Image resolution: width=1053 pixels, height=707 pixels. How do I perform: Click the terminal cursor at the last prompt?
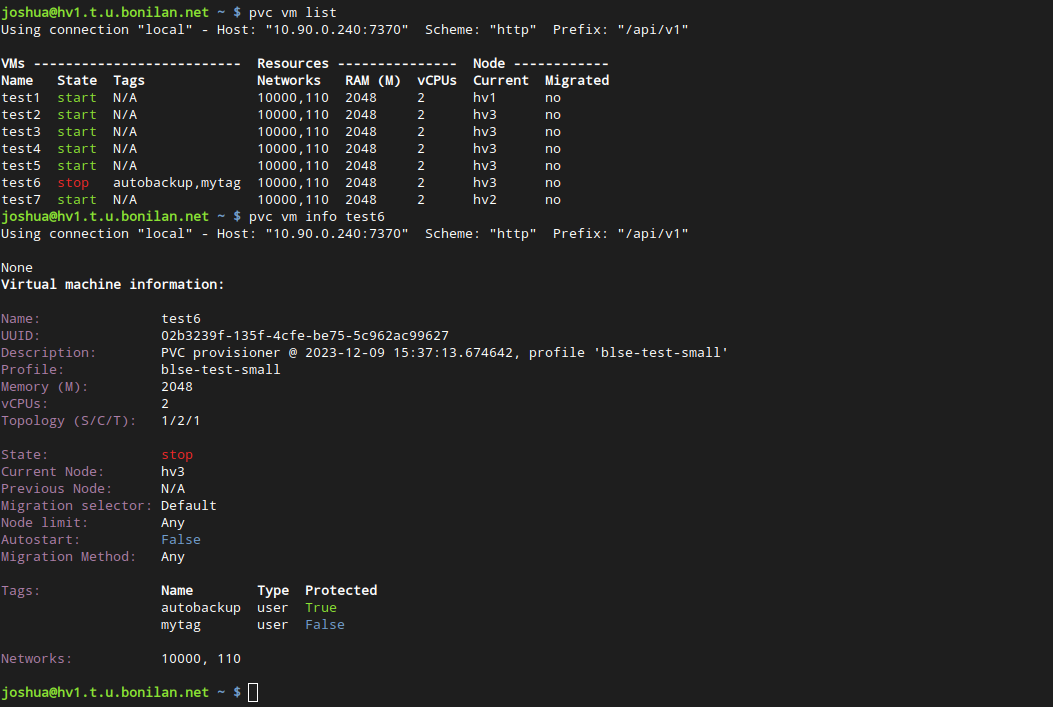click(253, 692)
